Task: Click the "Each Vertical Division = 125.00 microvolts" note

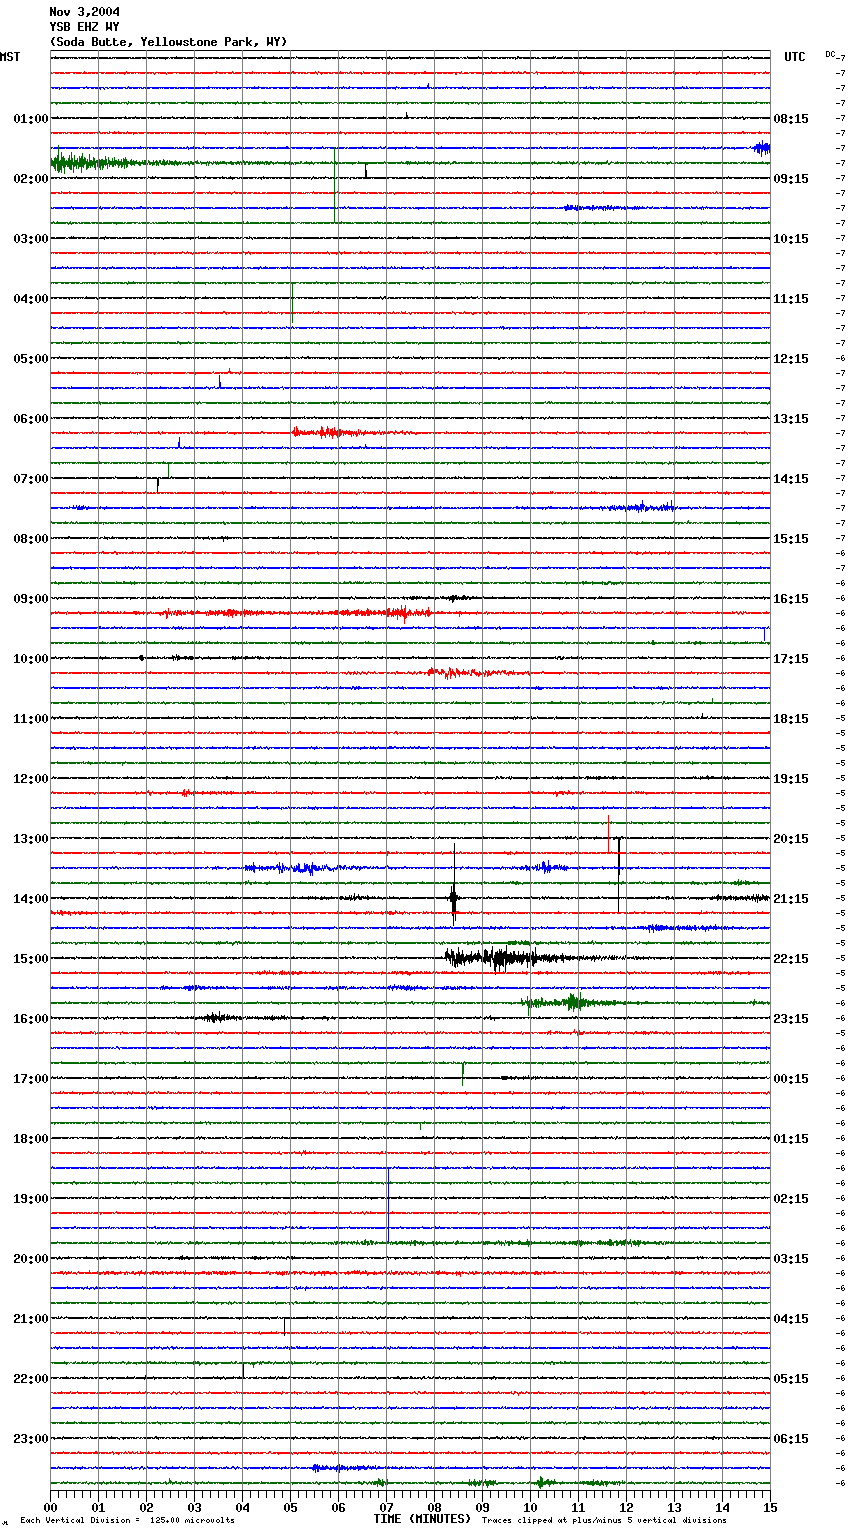Action: click(x=128, y=1520)
